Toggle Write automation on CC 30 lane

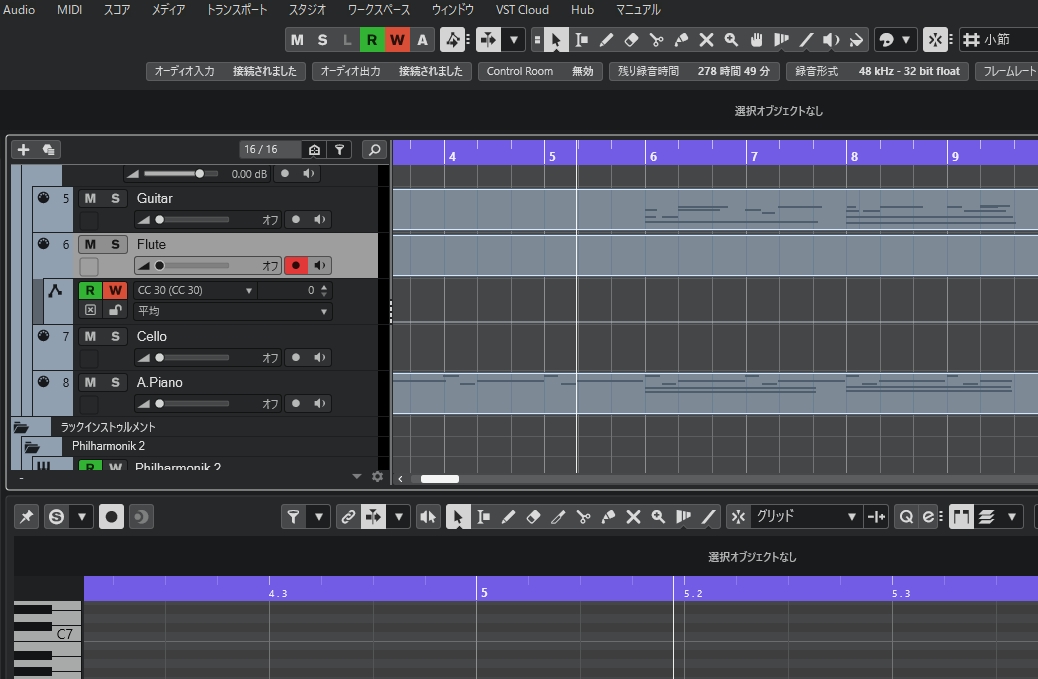tap(115, 291)
